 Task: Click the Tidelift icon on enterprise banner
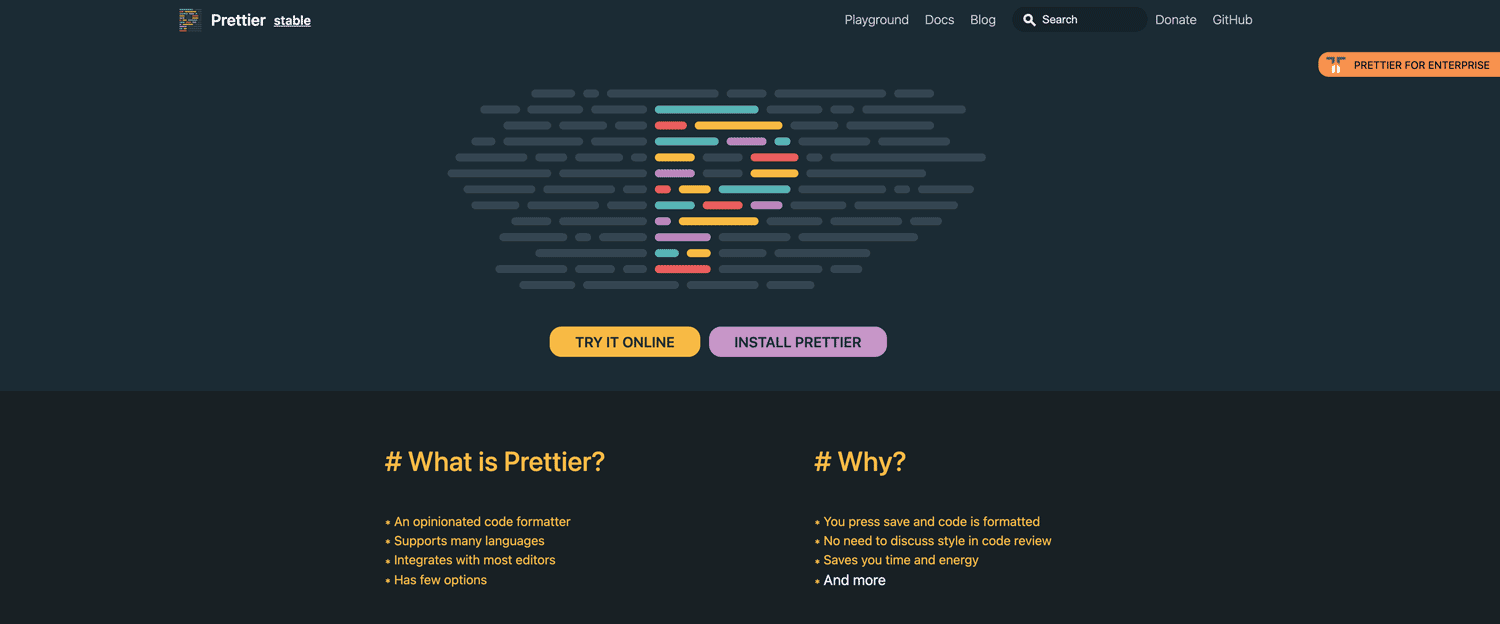(x=1336, y=65)
